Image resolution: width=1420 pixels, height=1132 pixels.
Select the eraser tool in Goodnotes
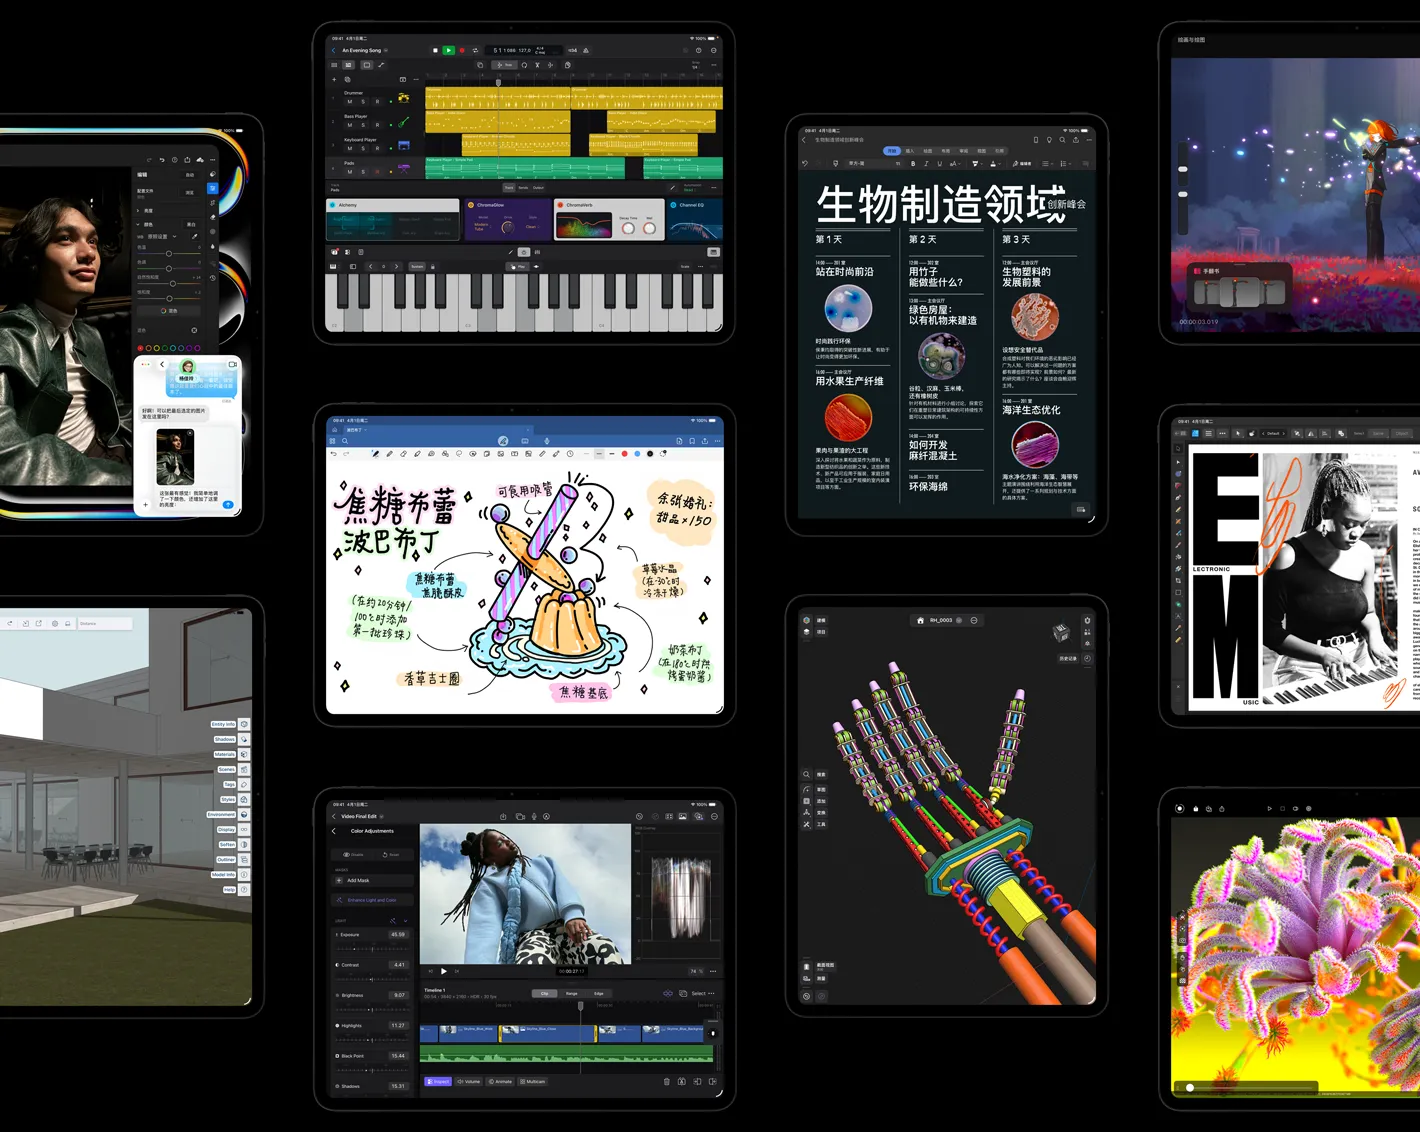point(403,454)
